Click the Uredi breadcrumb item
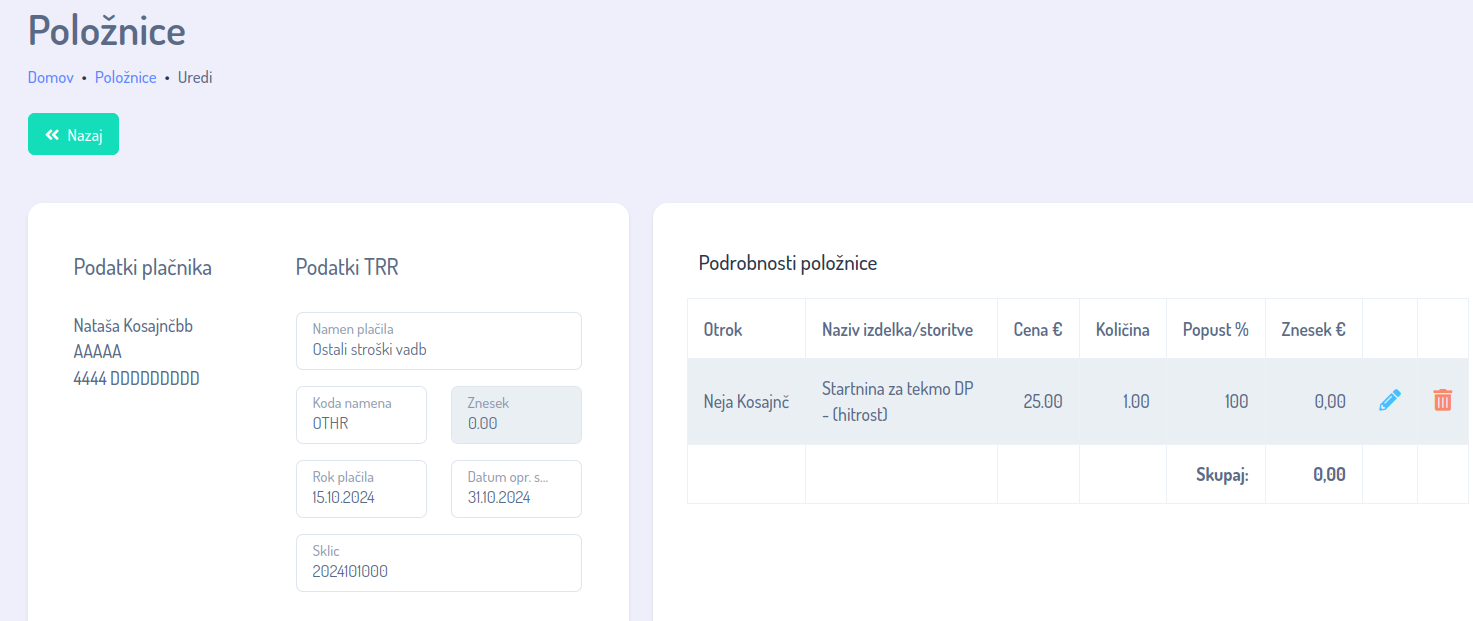The image size is (1473, 621). coord(195,77)
